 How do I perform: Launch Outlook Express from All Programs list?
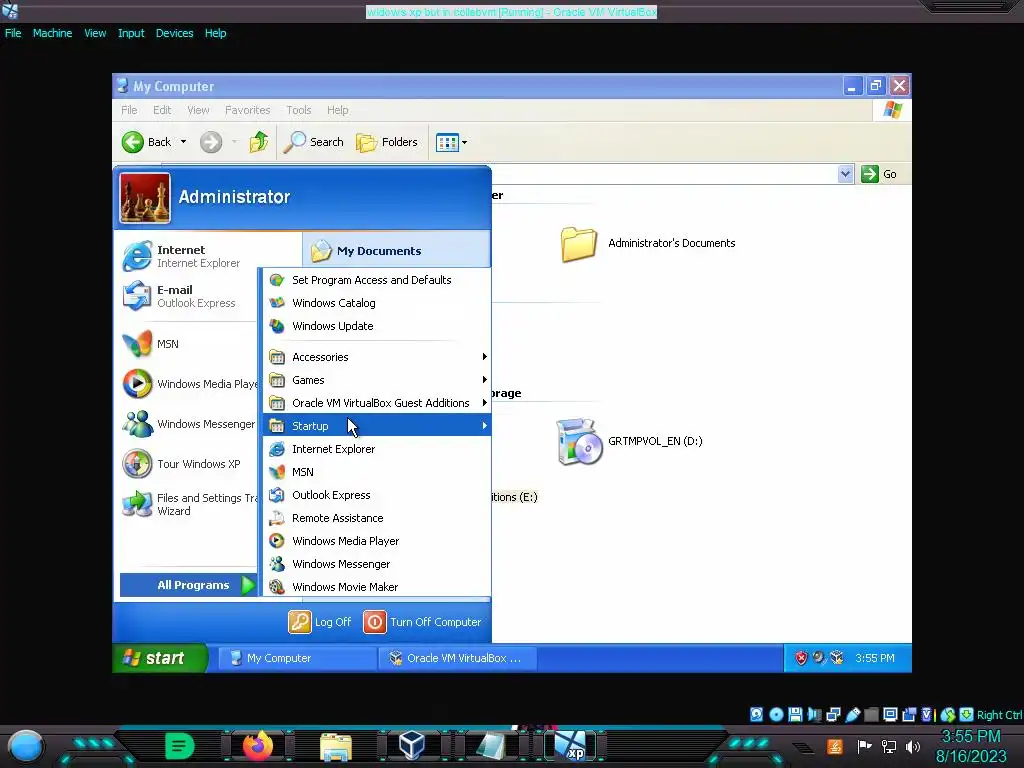377,495
